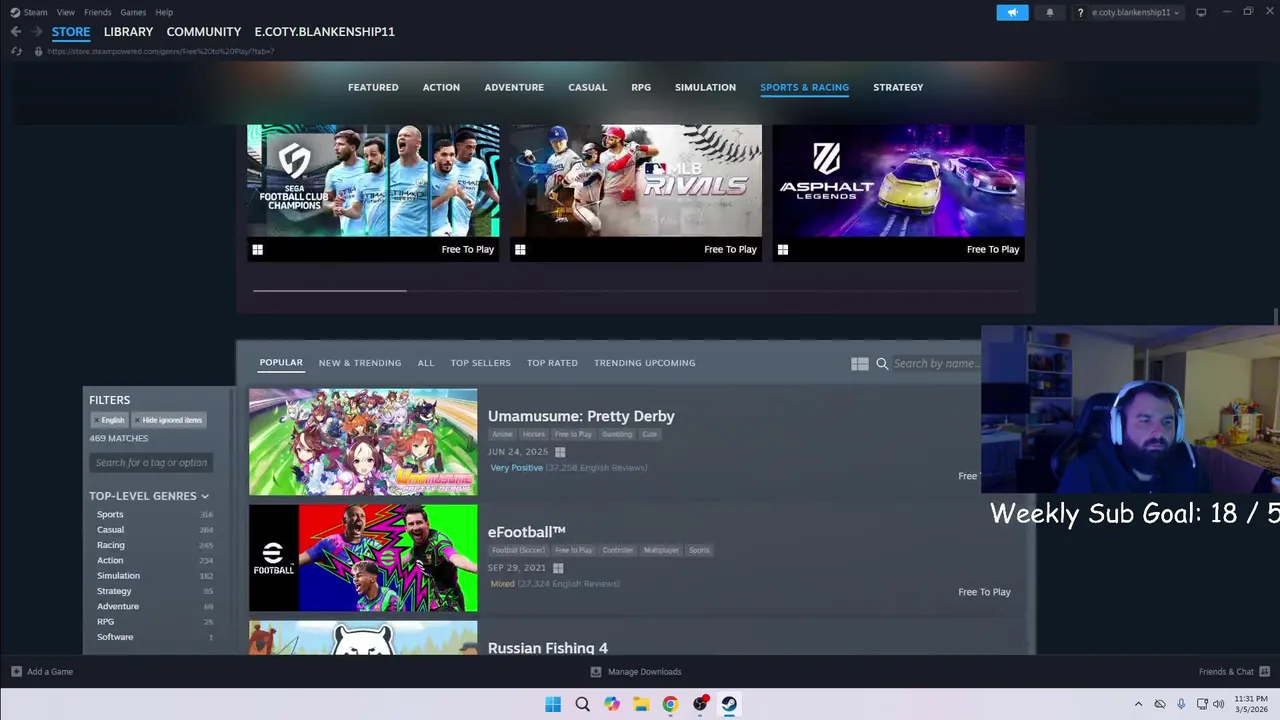Click the Help menu
1280x720 pixels.
pos(164,12)
